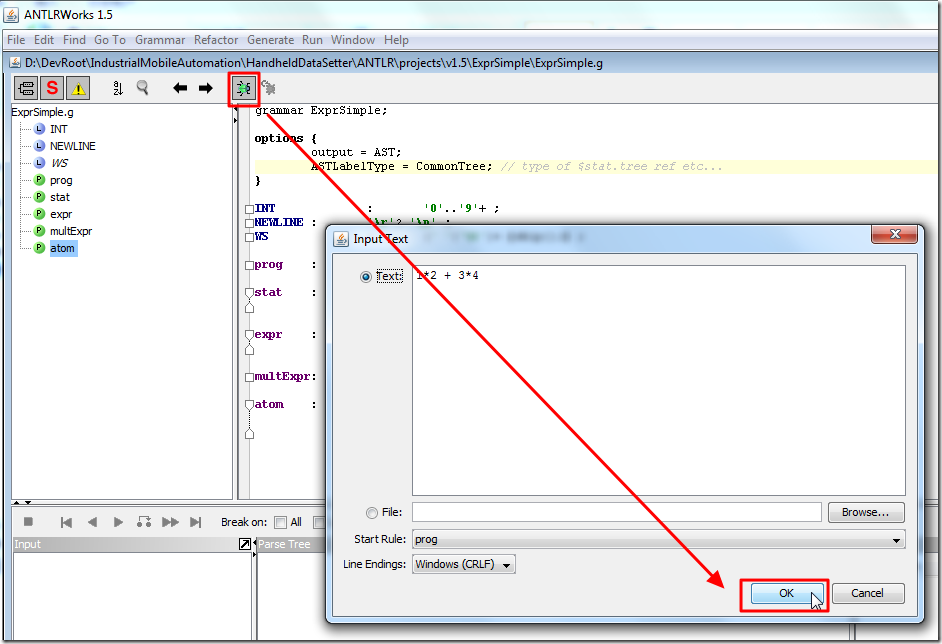Collapse the atom rule fold marker
This screenshot has width=942, height=644.
click(x=249, y=405)
